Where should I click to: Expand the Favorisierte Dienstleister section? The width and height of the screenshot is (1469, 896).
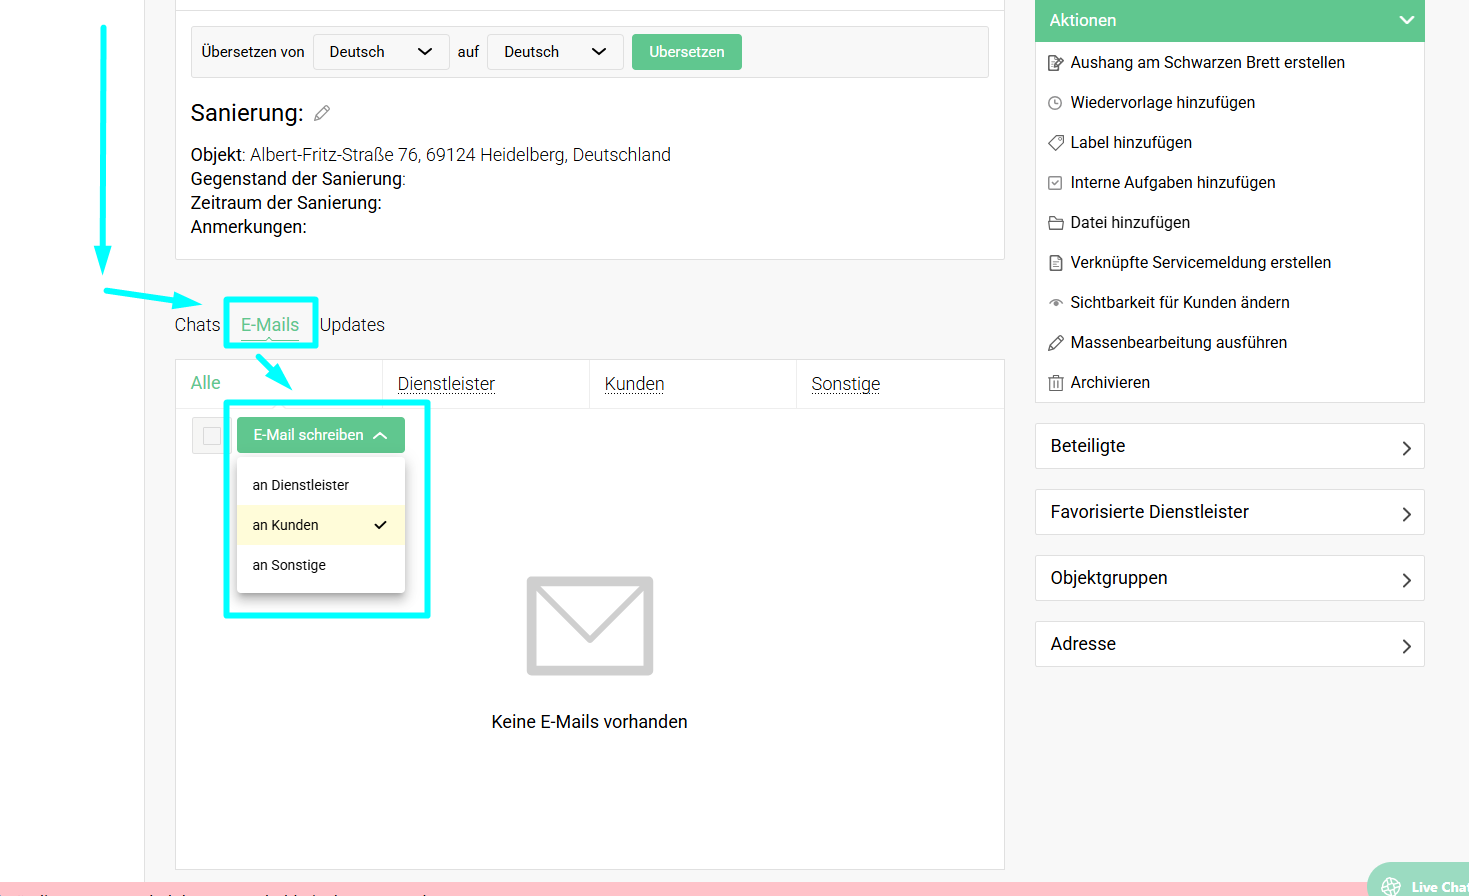click(1229, 513)
